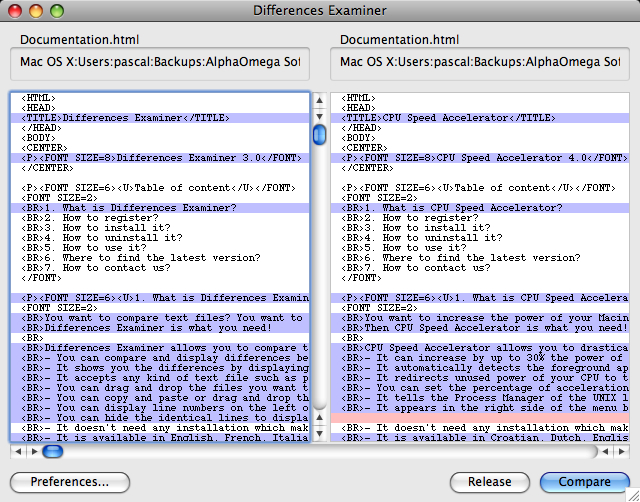Click the left-end scroll-left arrow of the horizontal scrollbar
The image size is (640, 502).
18,451
